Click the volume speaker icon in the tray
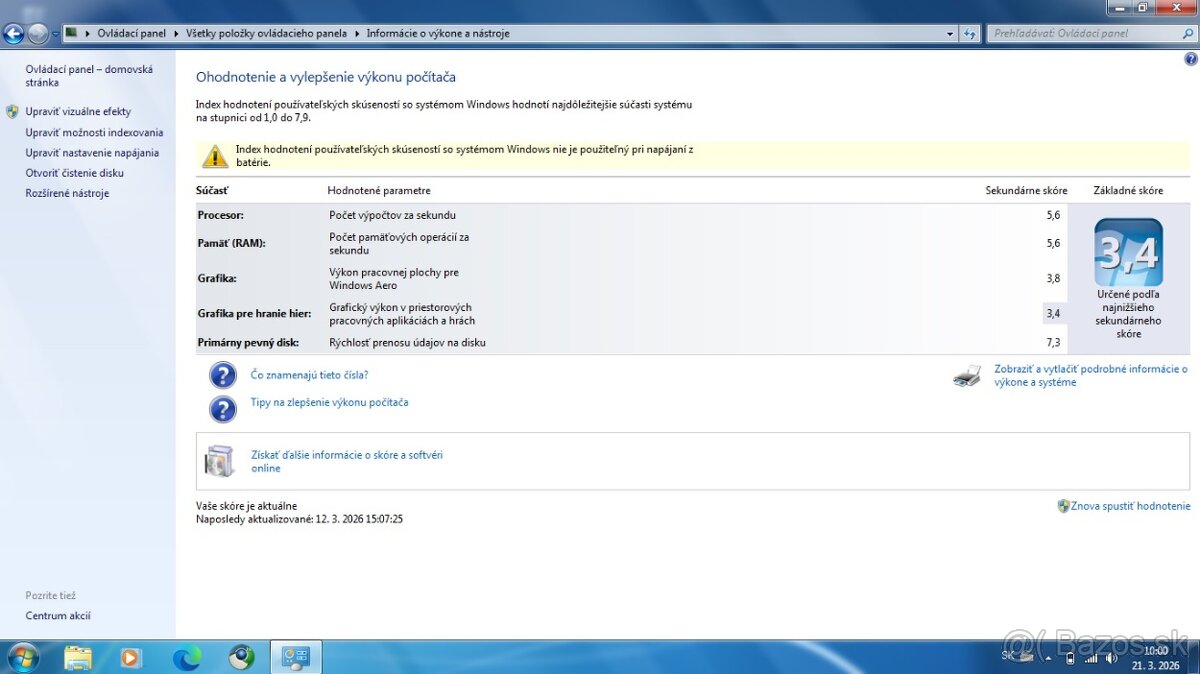Screen dimensions: 1200x674 click(1110, 658)
